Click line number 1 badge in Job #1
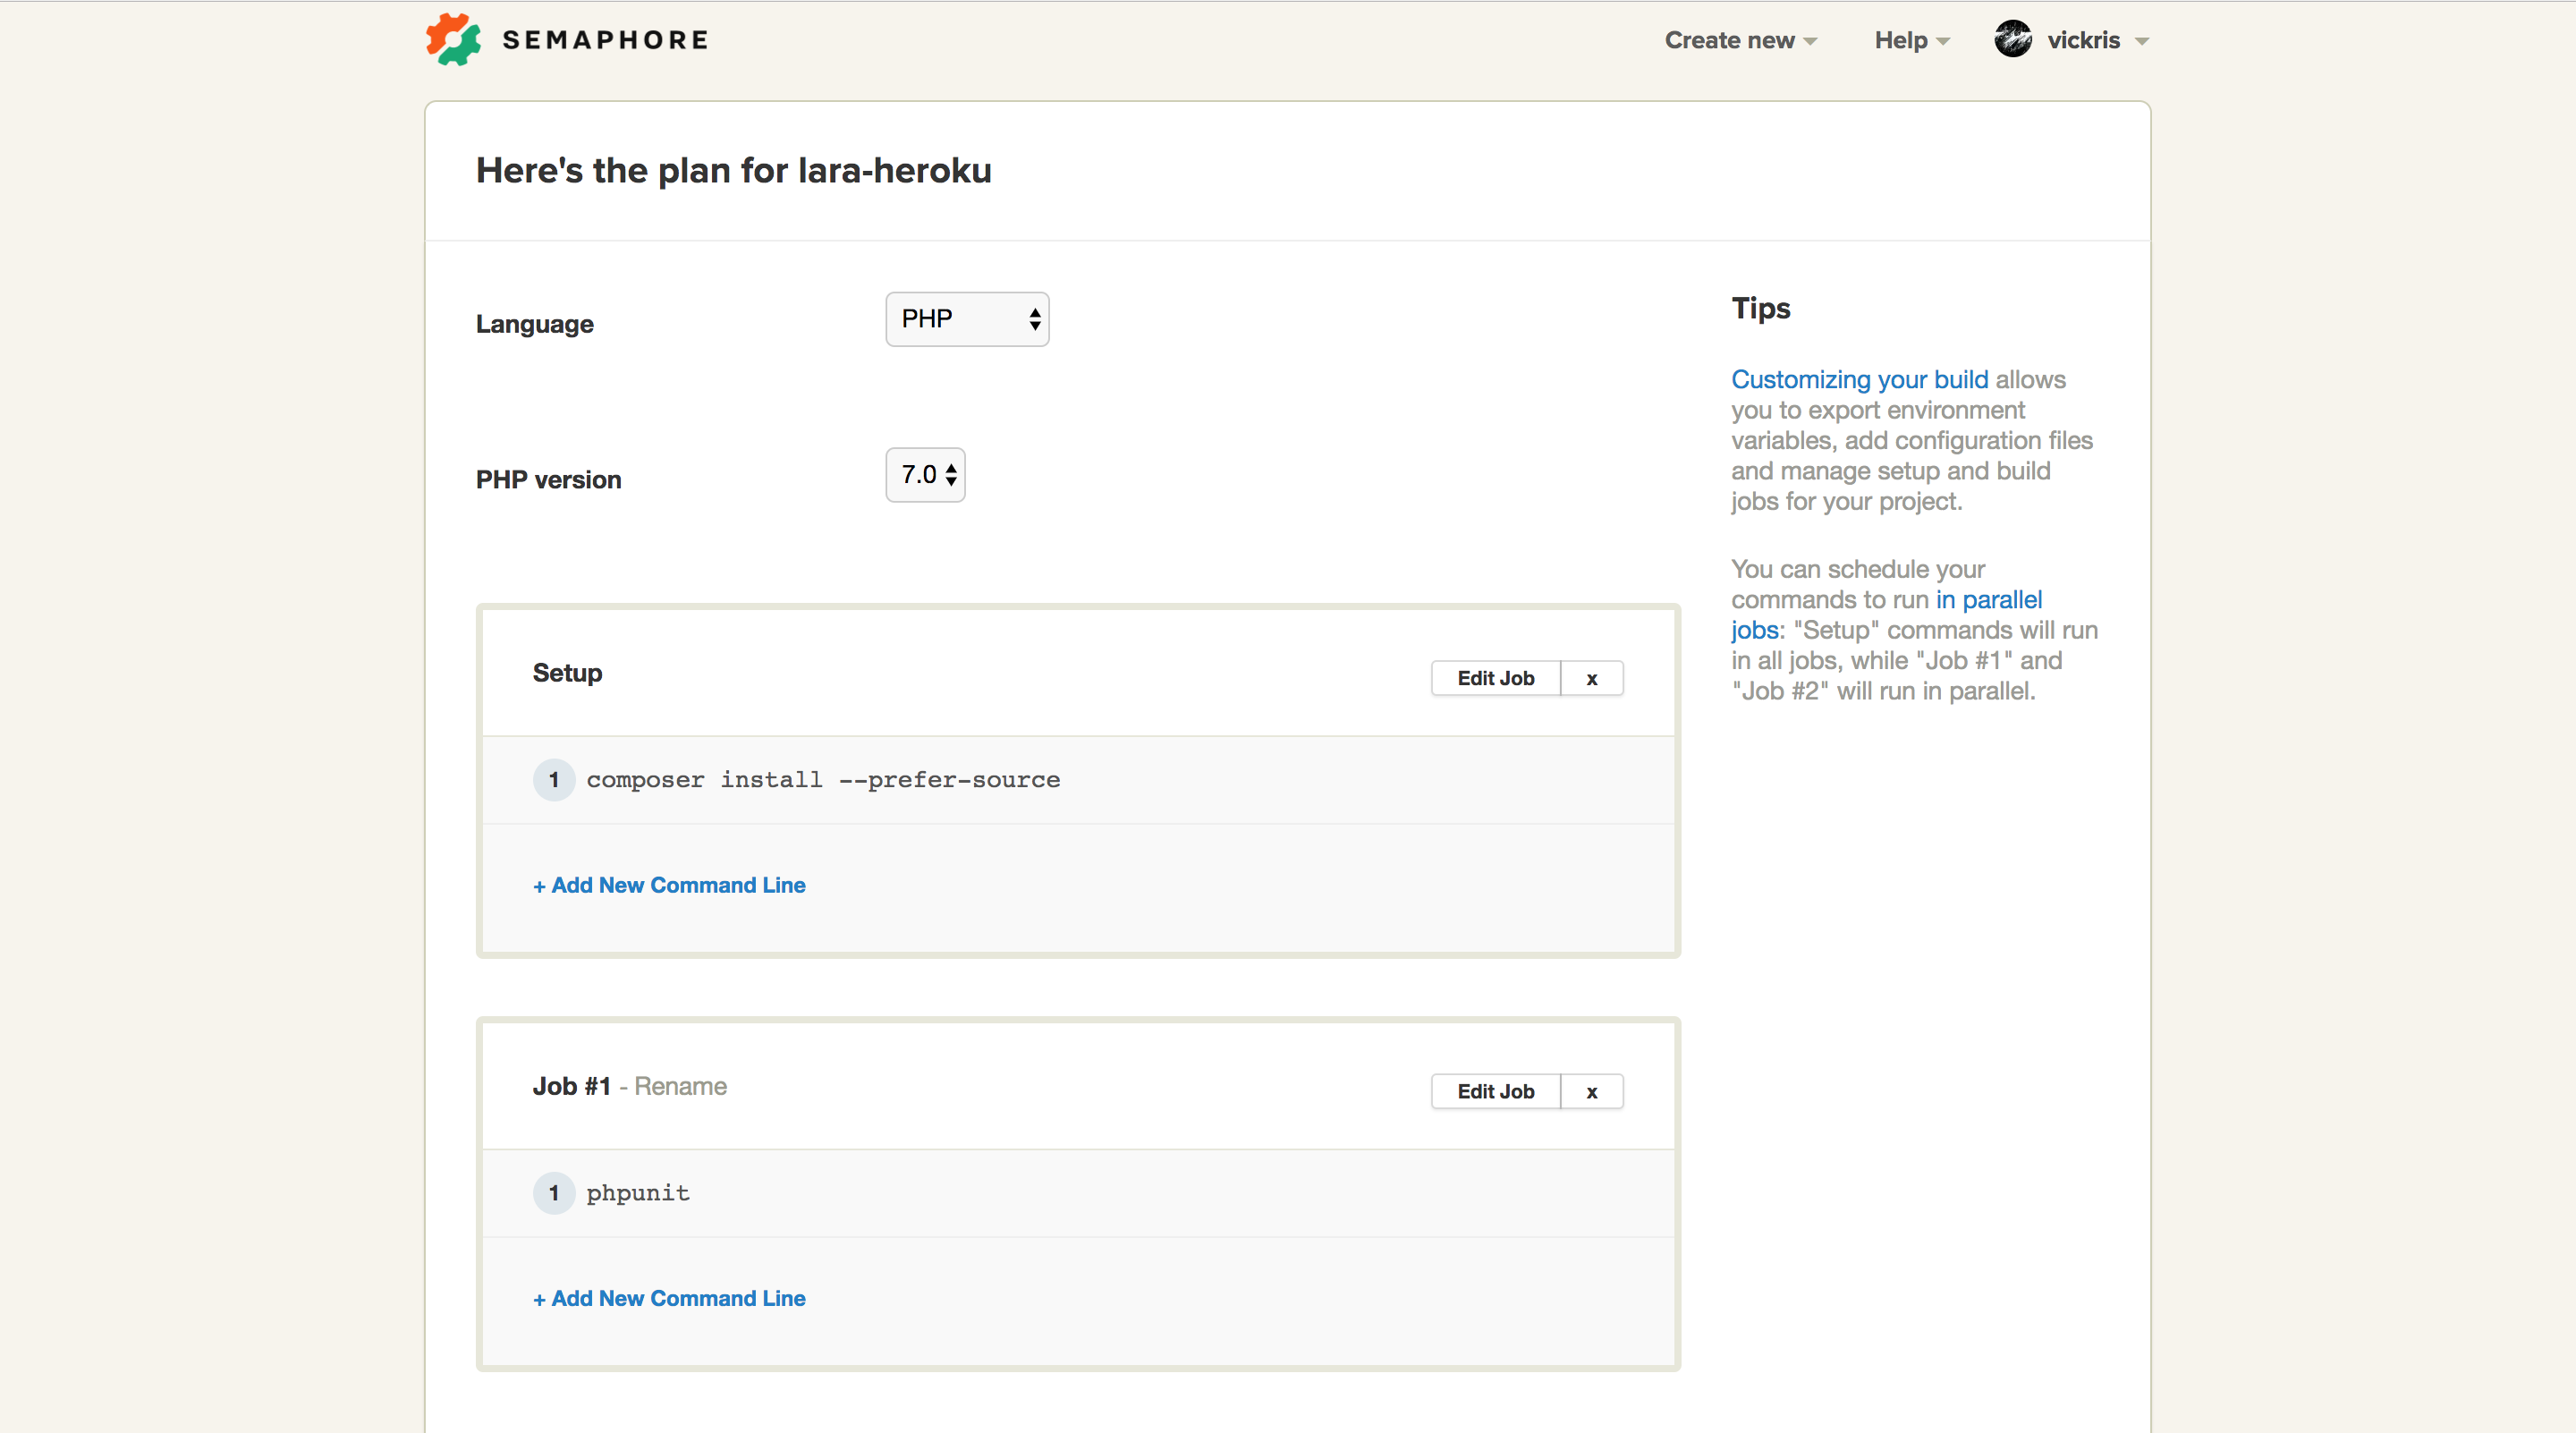 point(553,1193)
